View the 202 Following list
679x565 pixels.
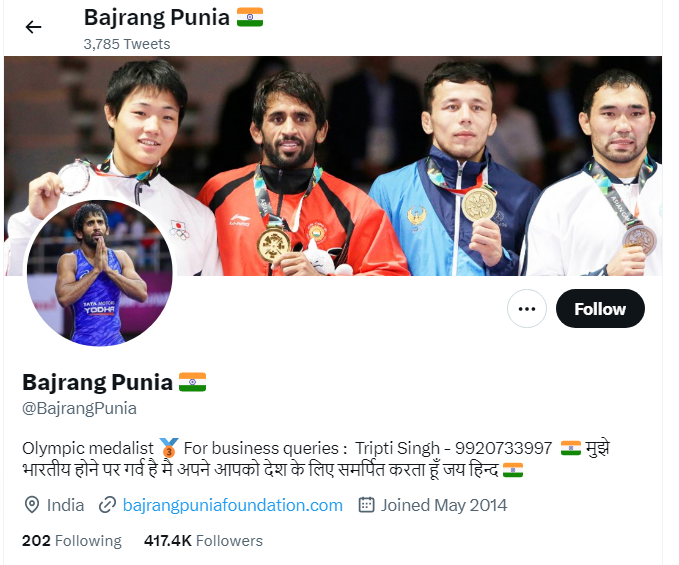[72, 541]
